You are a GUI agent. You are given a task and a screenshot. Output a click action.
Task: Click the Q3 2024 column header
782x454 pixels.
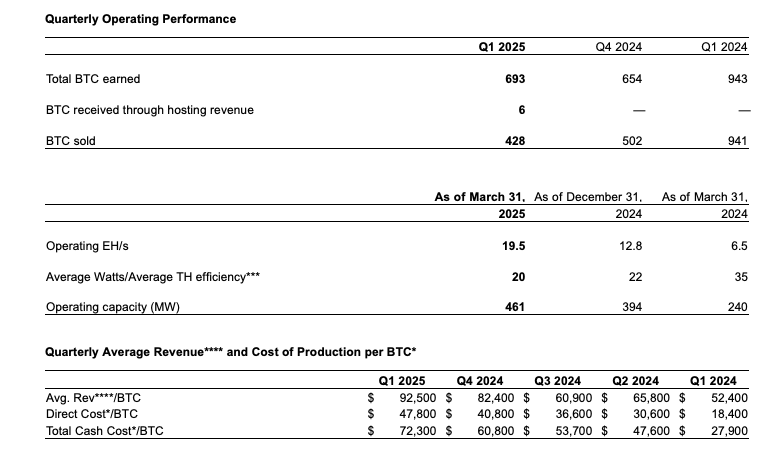click(558, 380)
